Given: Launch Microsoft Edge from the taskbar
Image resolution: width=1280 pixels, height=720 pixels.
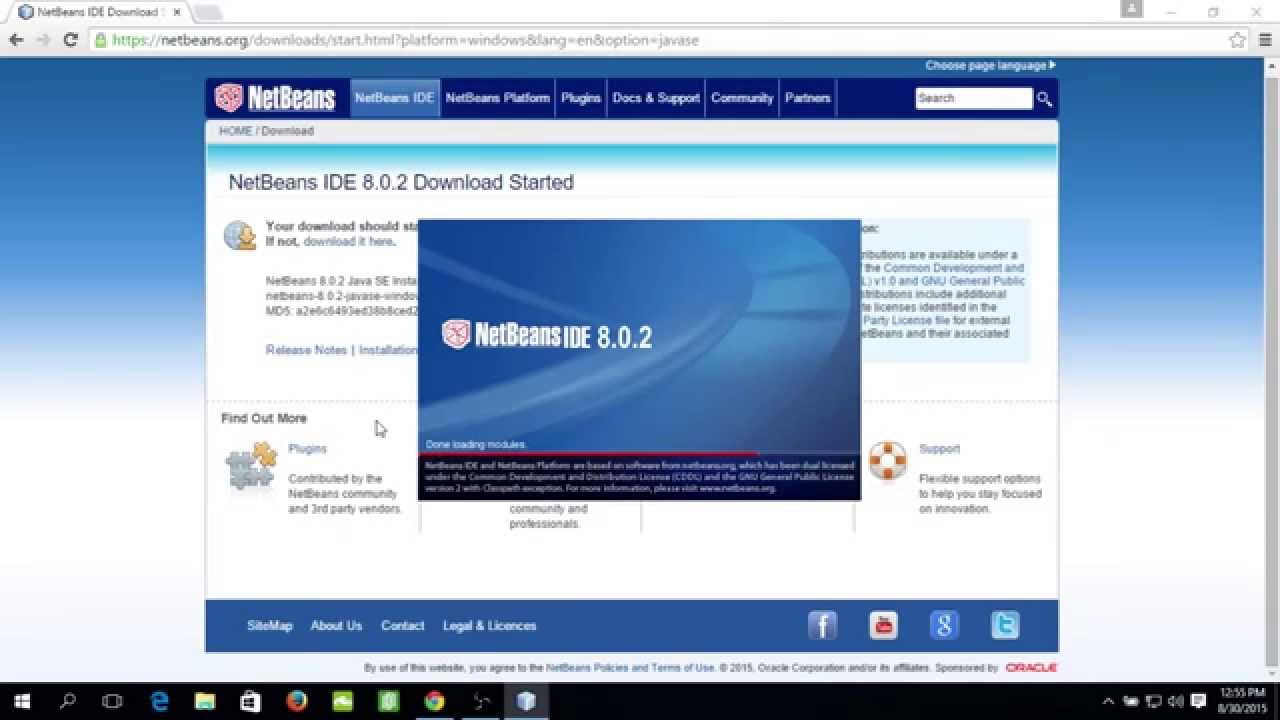Looking at the screenshot, I should [x=159, y=701].
